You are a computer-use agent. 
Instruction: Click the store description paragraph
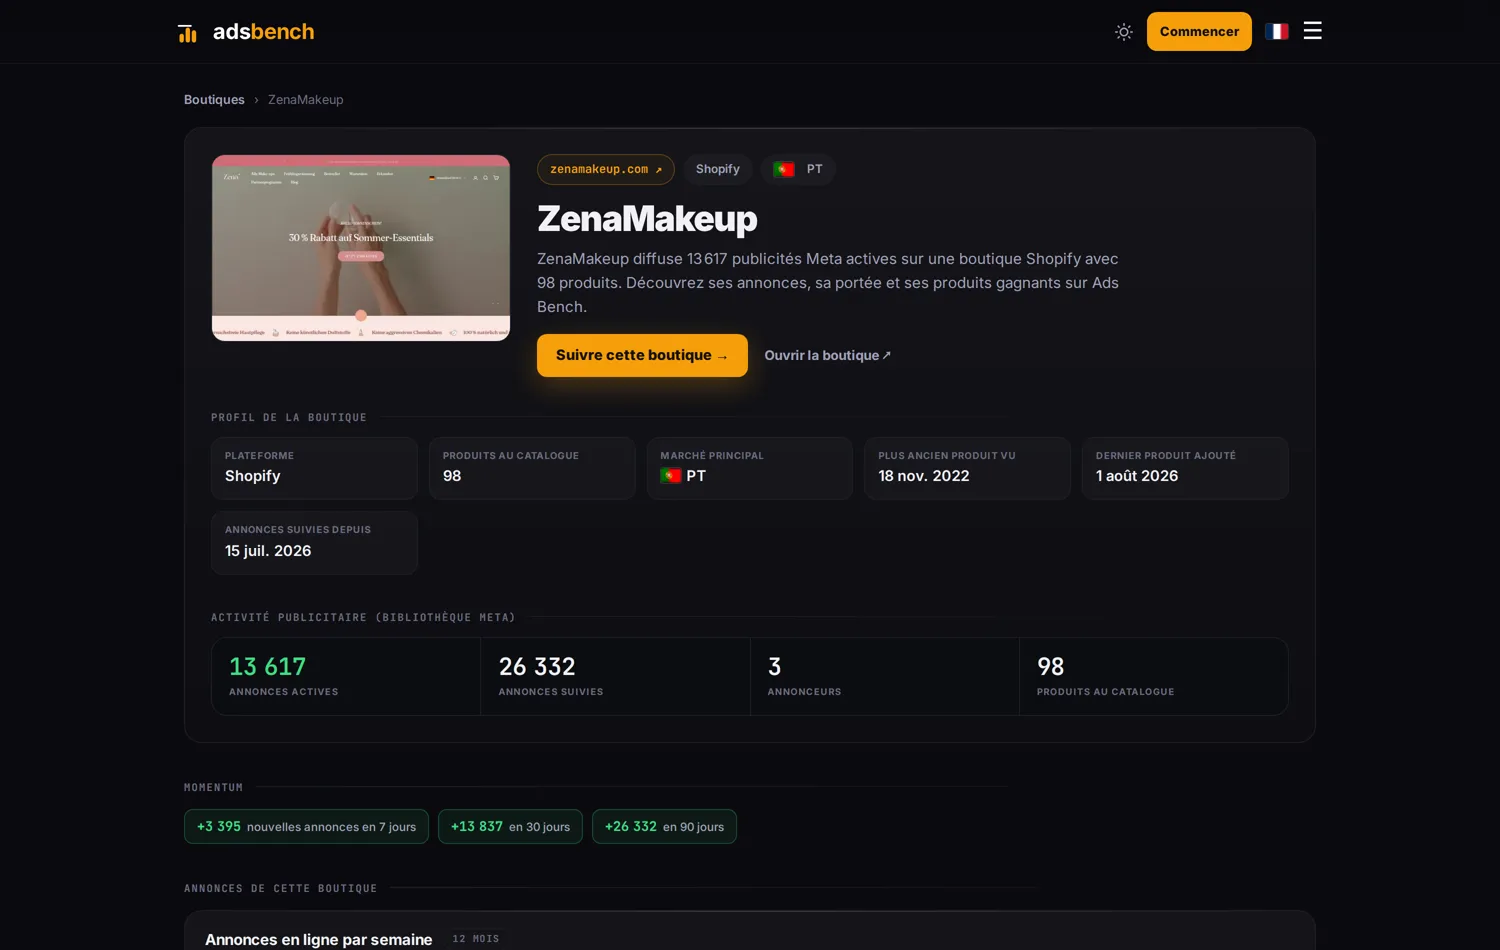(828, 283)
